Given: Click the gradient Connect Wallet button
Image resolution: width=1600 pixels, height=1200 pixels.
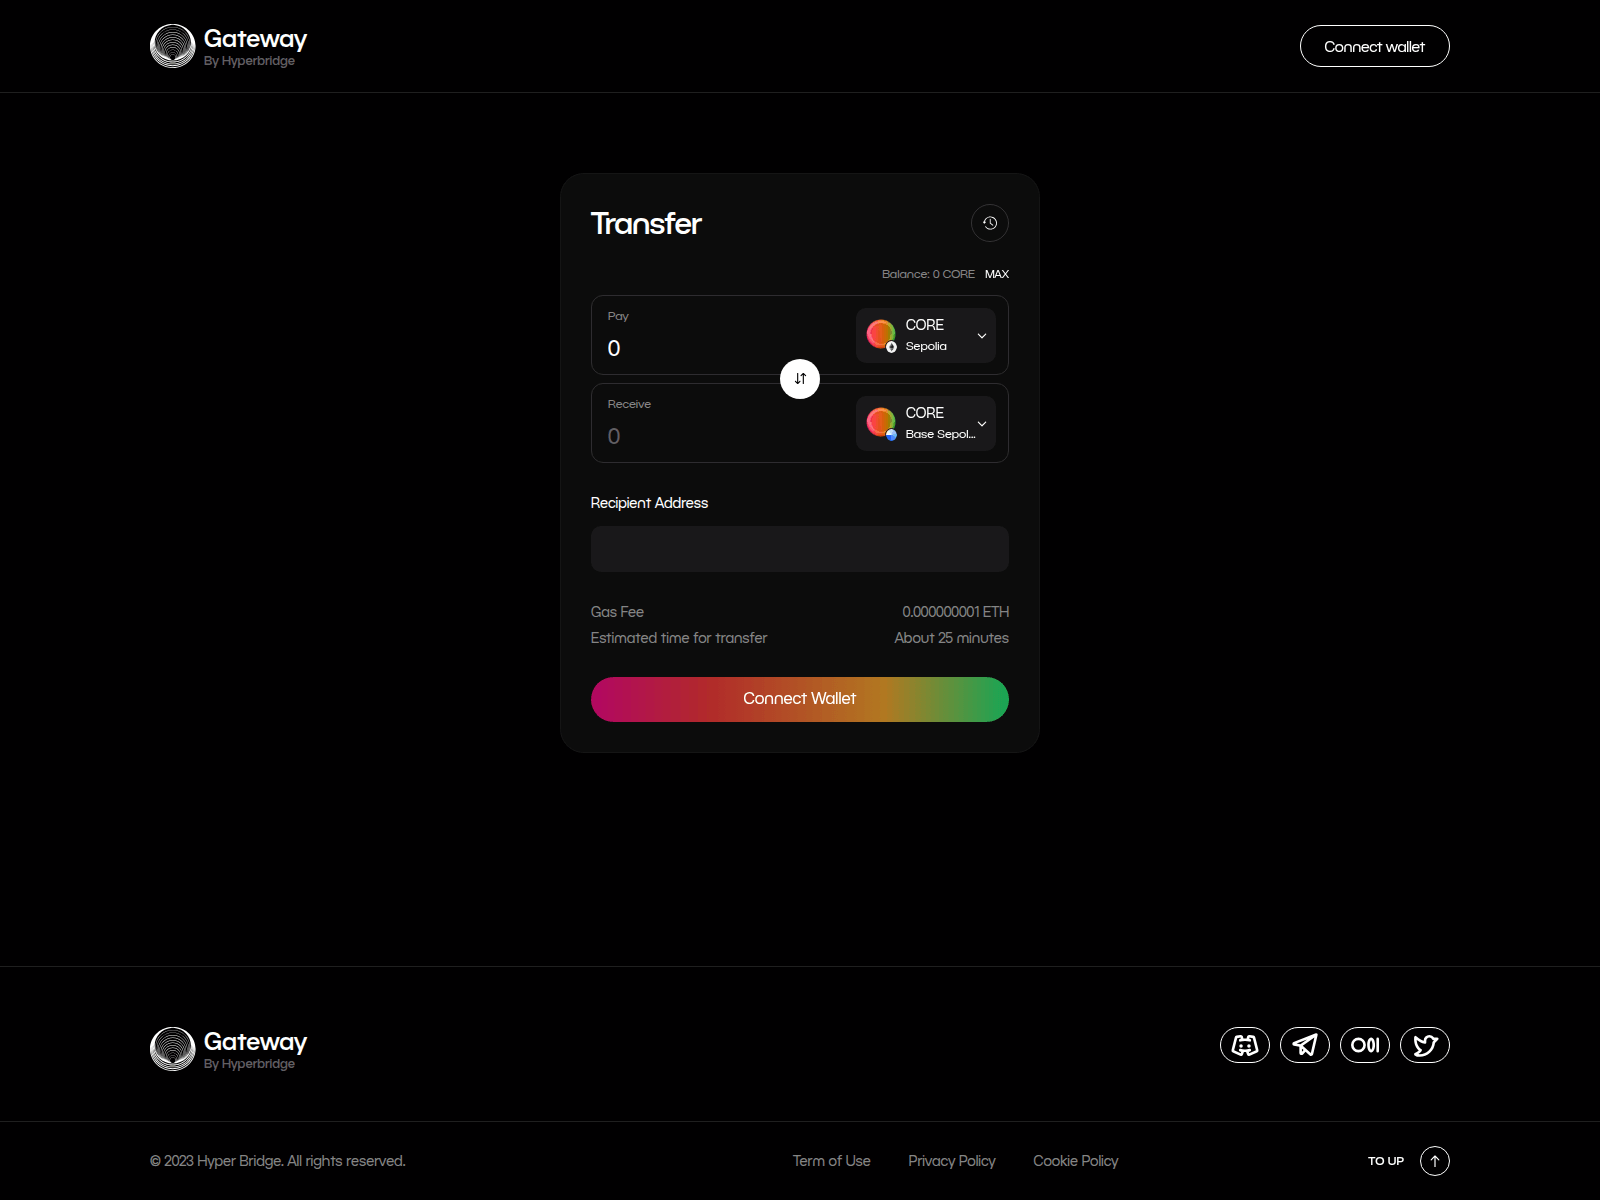Looking at the screenshot, I should [800, 699].
